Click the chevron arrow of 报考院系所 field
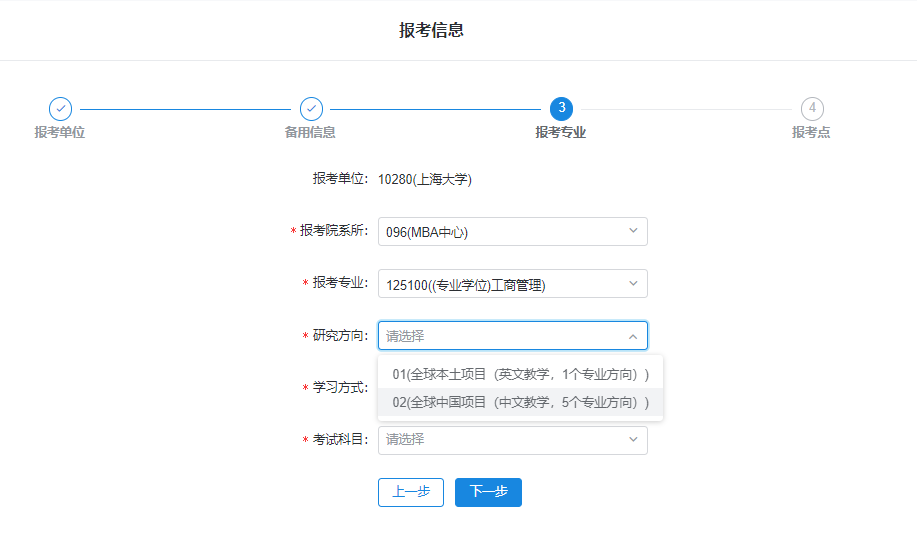This screenshot has width=917, height=539. (633, 231)
